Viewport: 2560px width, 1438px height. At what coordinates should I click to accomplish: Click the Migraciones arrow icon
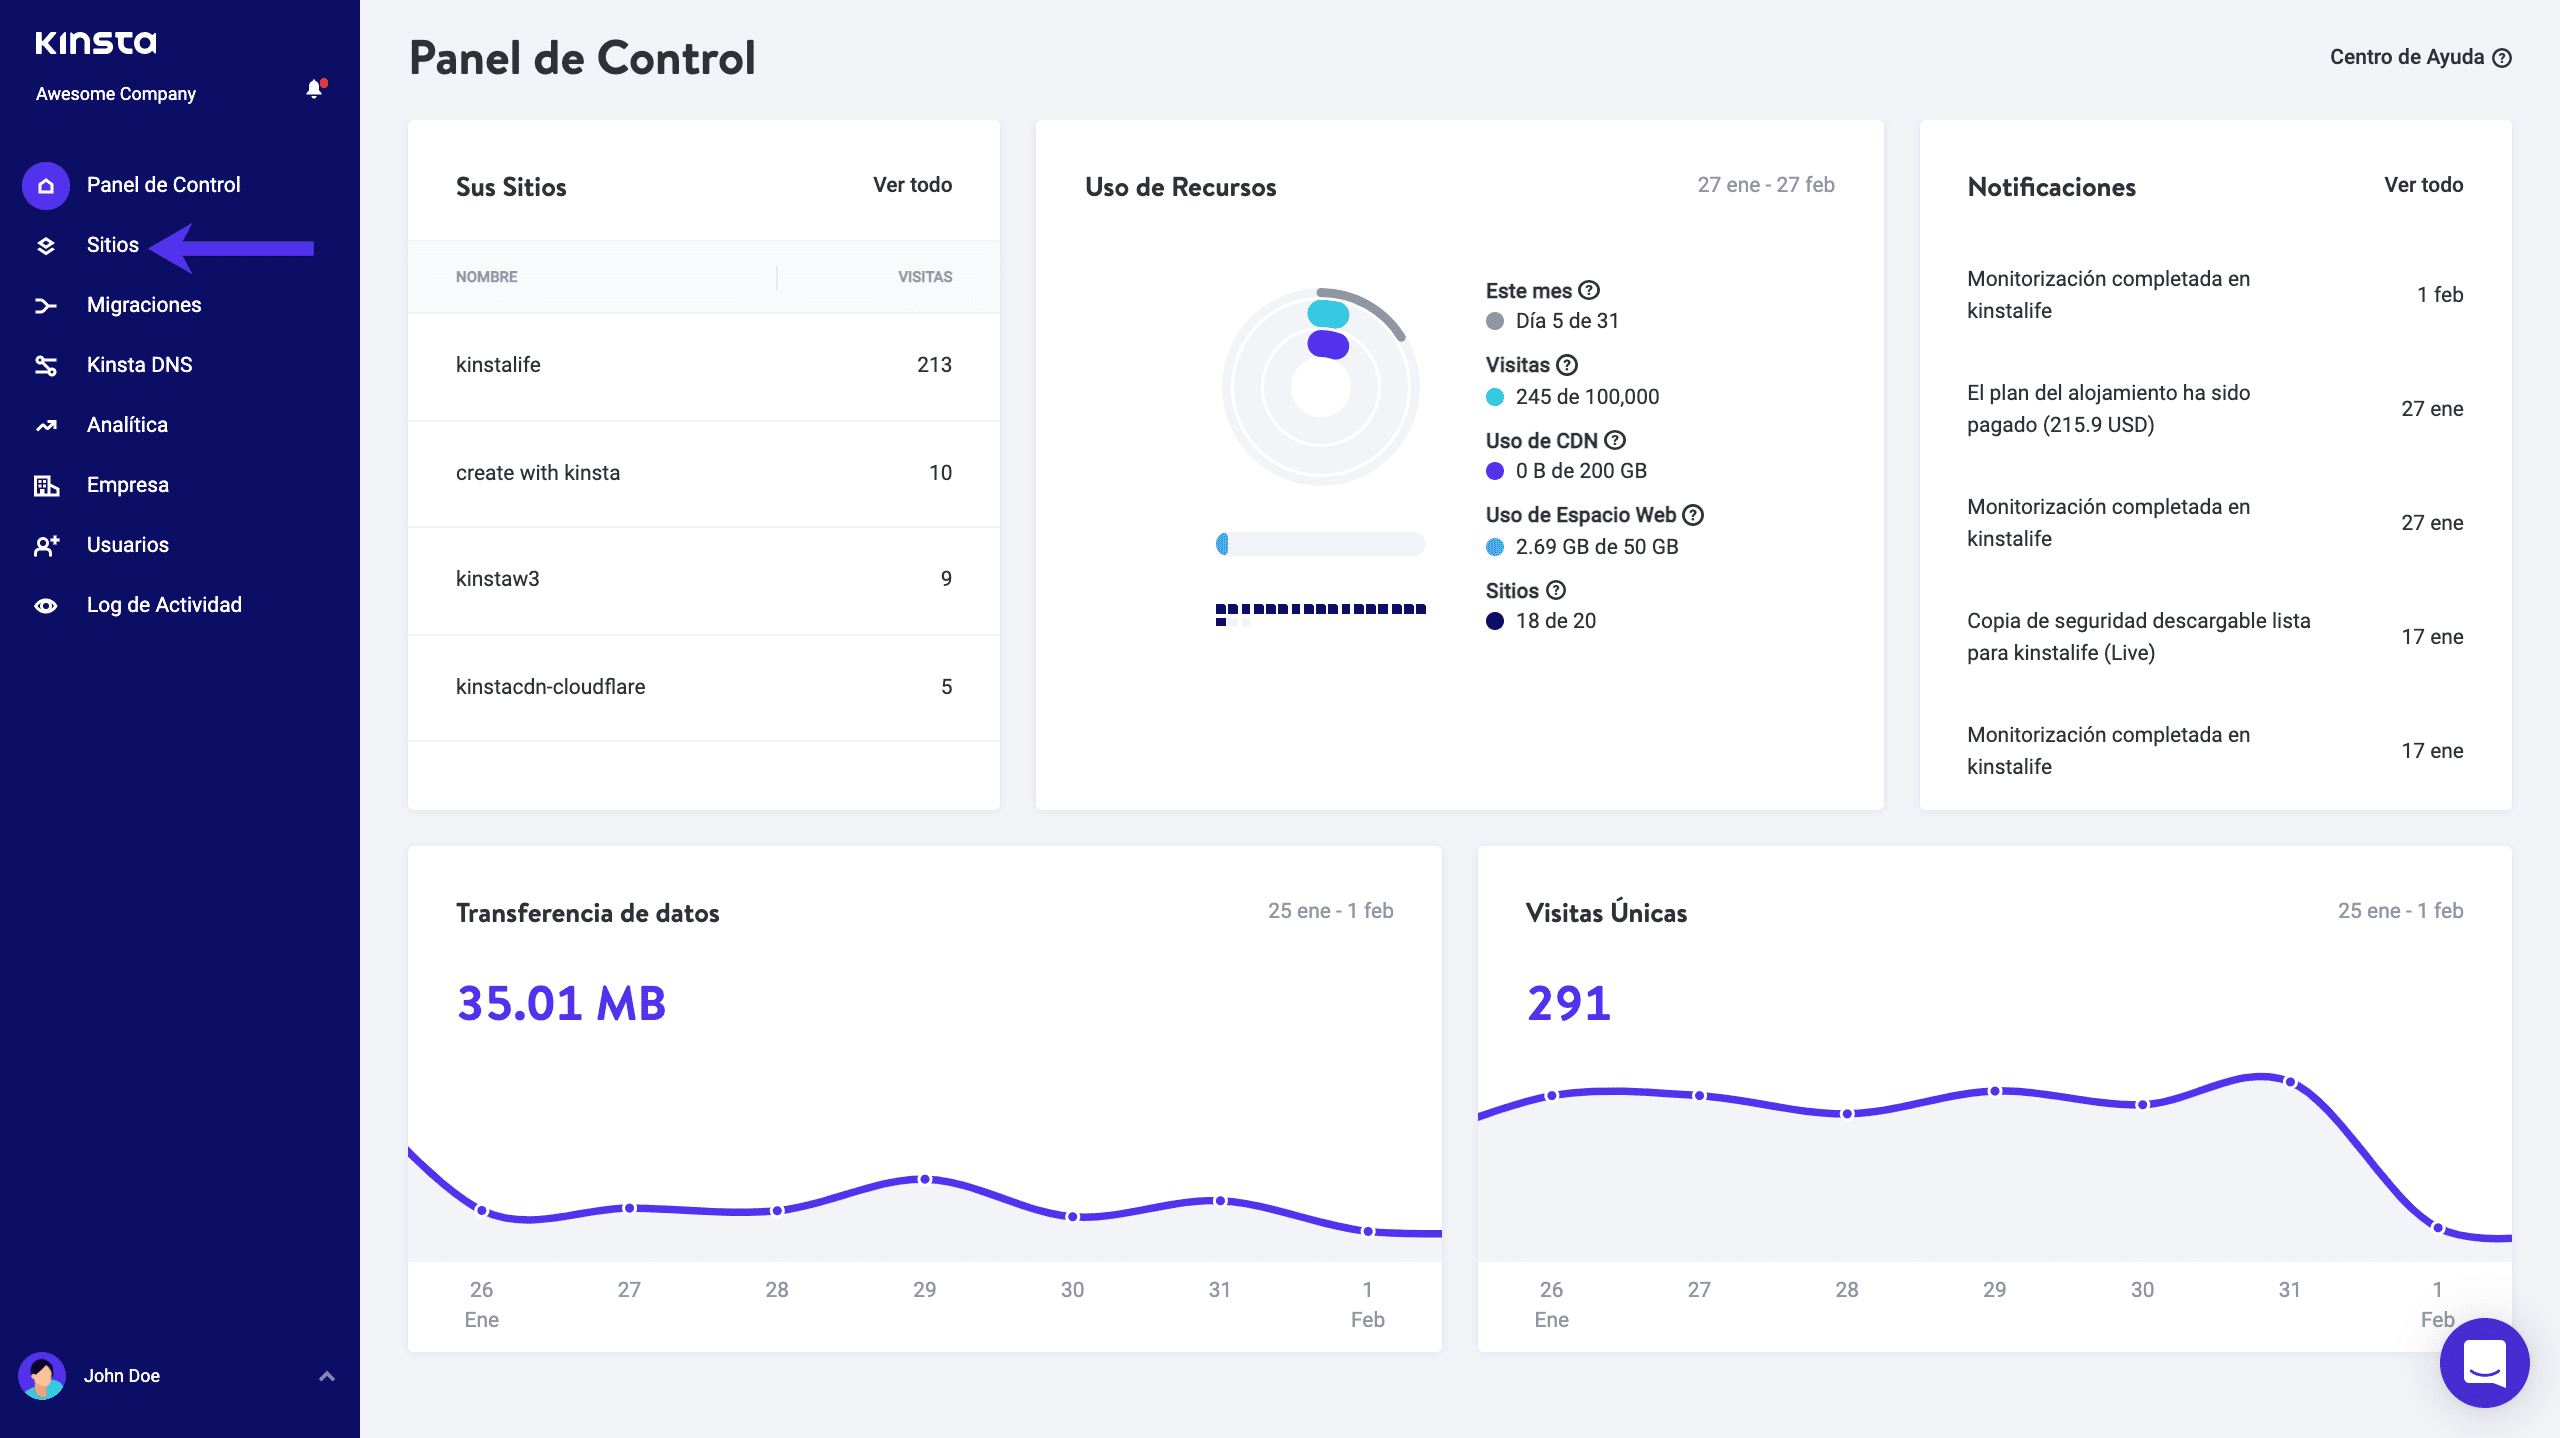(46, 305)
